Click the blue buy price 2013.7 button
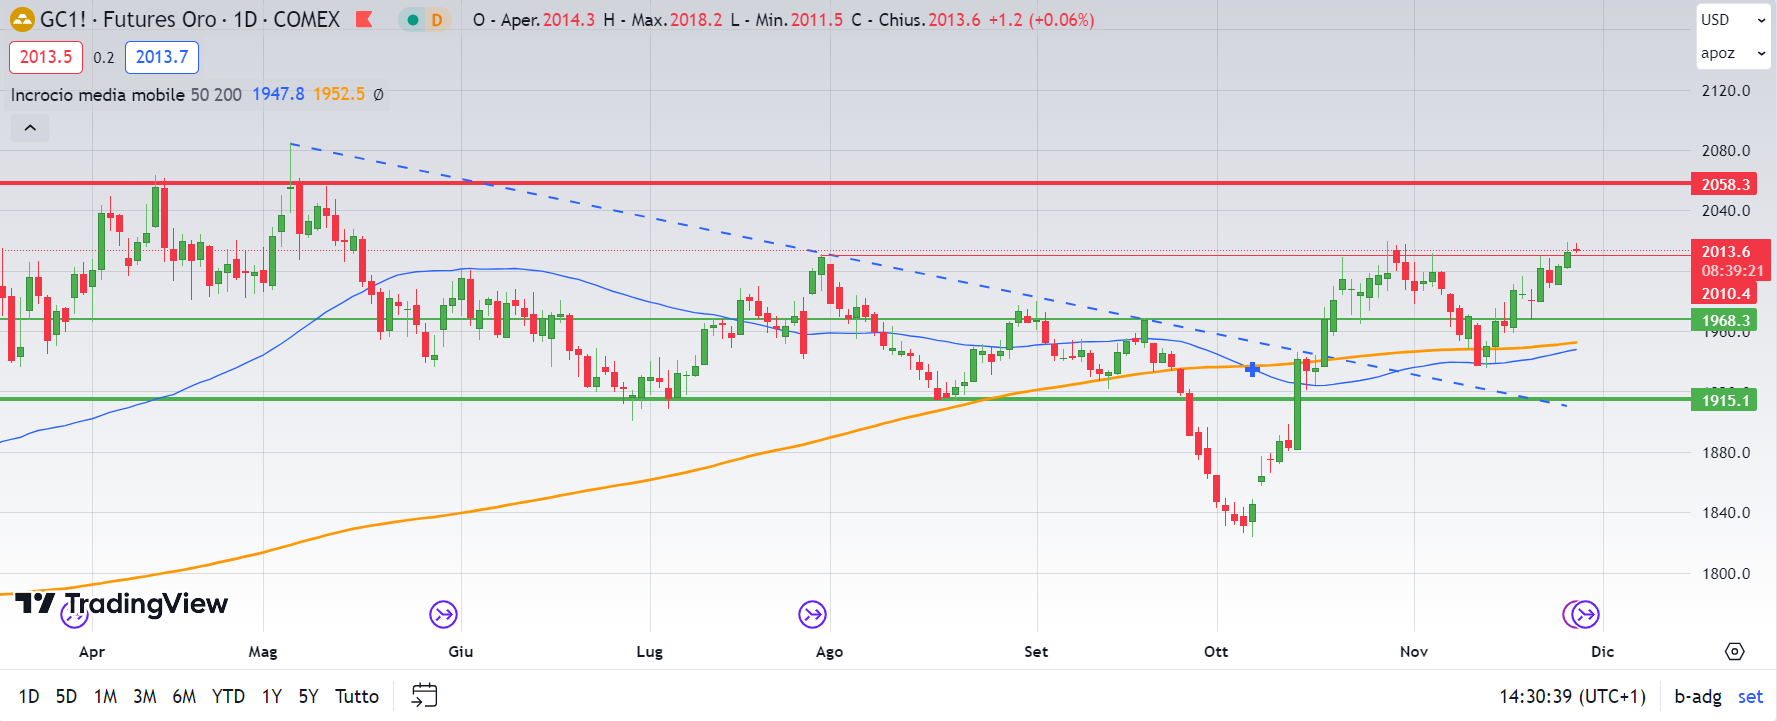Image resolution: width=1777 pixels, height=721 pixels. (162, 57)
